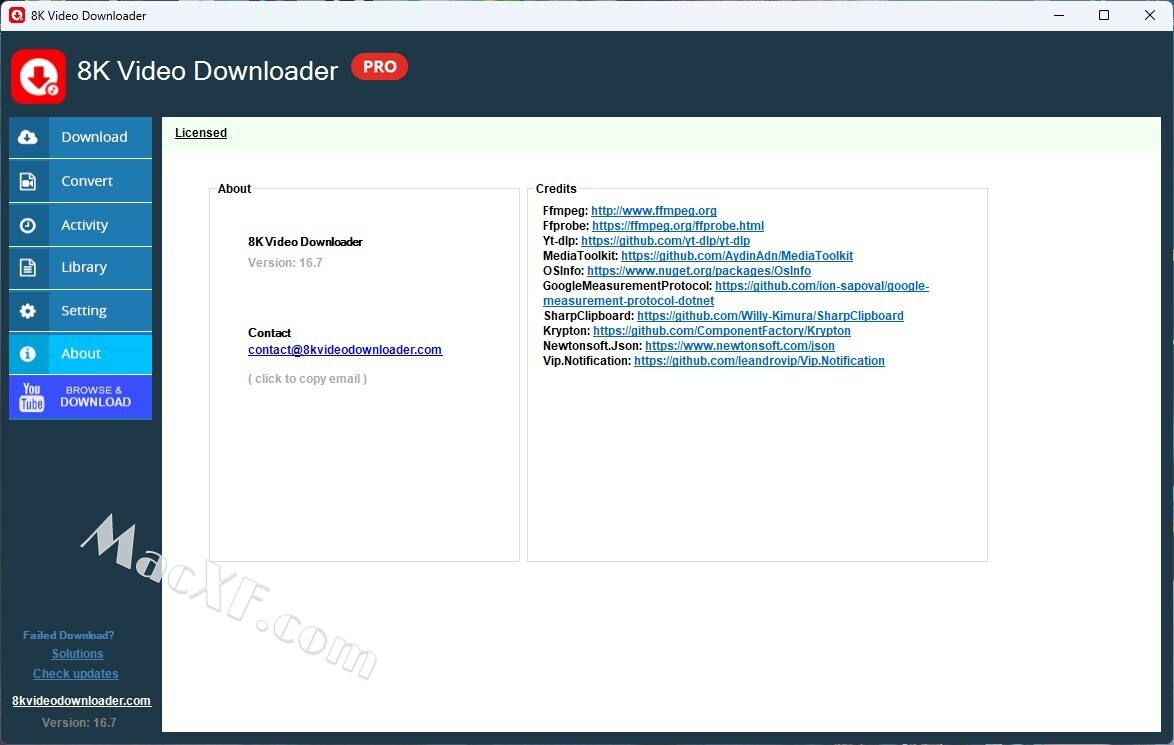Click the Library document icon
This screenshot has height=745, width=1174.
[x=28, y=267]
